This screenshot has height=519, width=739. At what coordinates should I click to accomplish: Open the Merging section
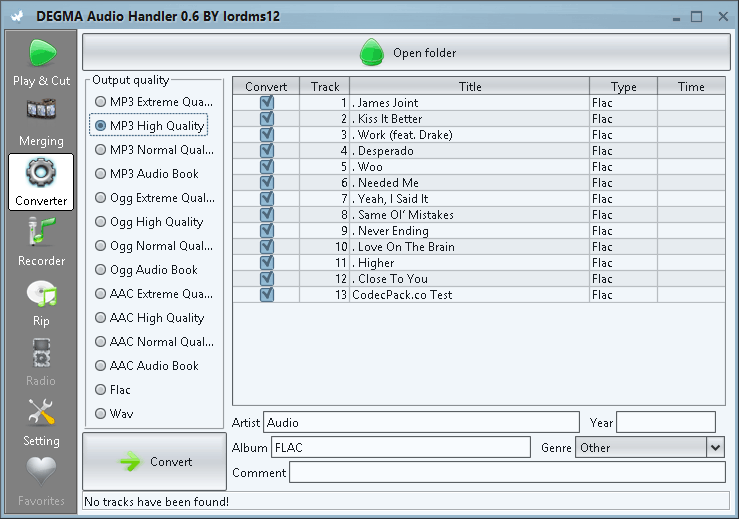point(41,123)
